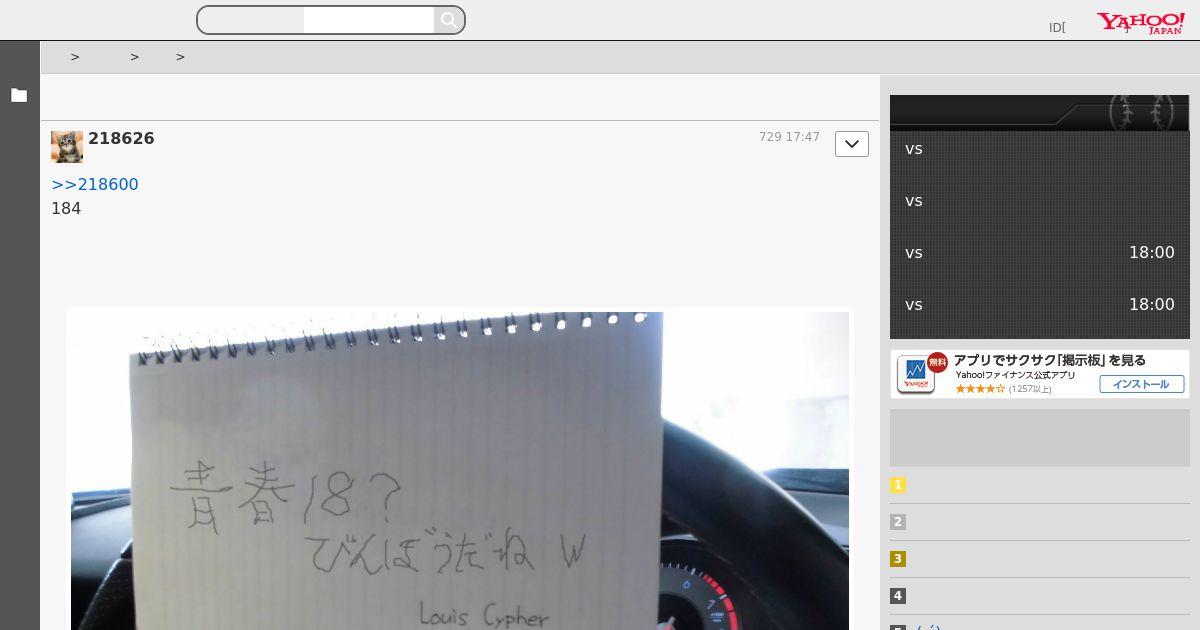
Task: Expand the post options dropdown arrow
Action: pos(852,144)
